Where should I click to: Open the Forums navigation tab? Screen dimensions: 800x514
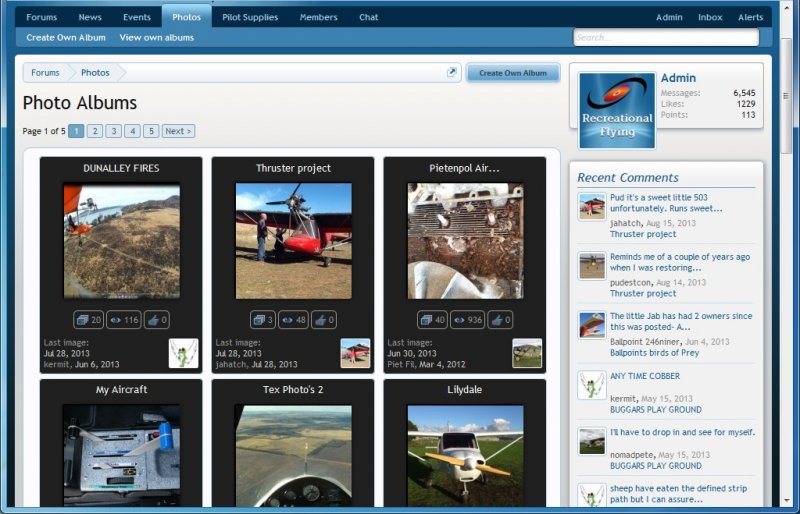point(41,17)
